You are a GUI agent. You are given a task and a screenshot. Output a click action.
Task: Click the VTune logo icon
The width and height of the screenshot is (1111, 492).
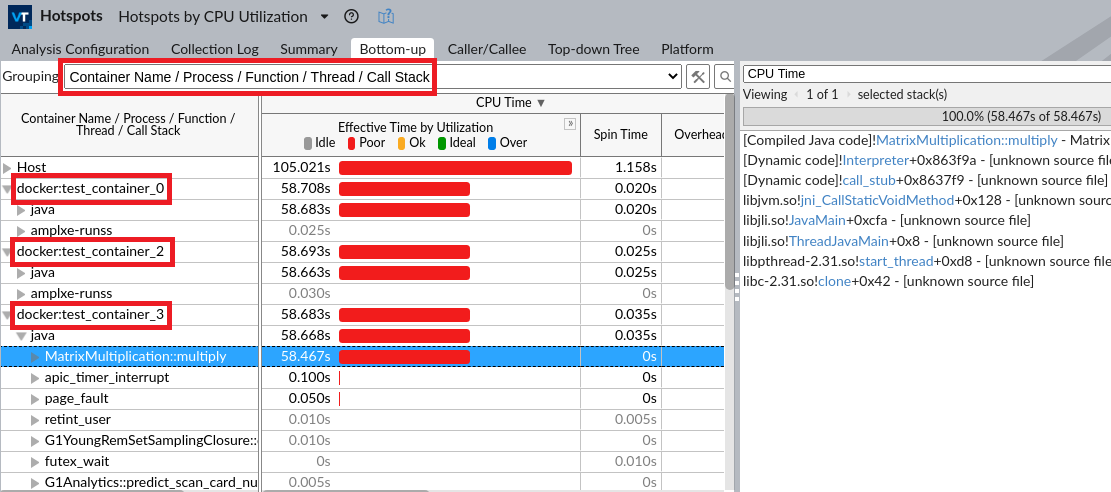19,16
